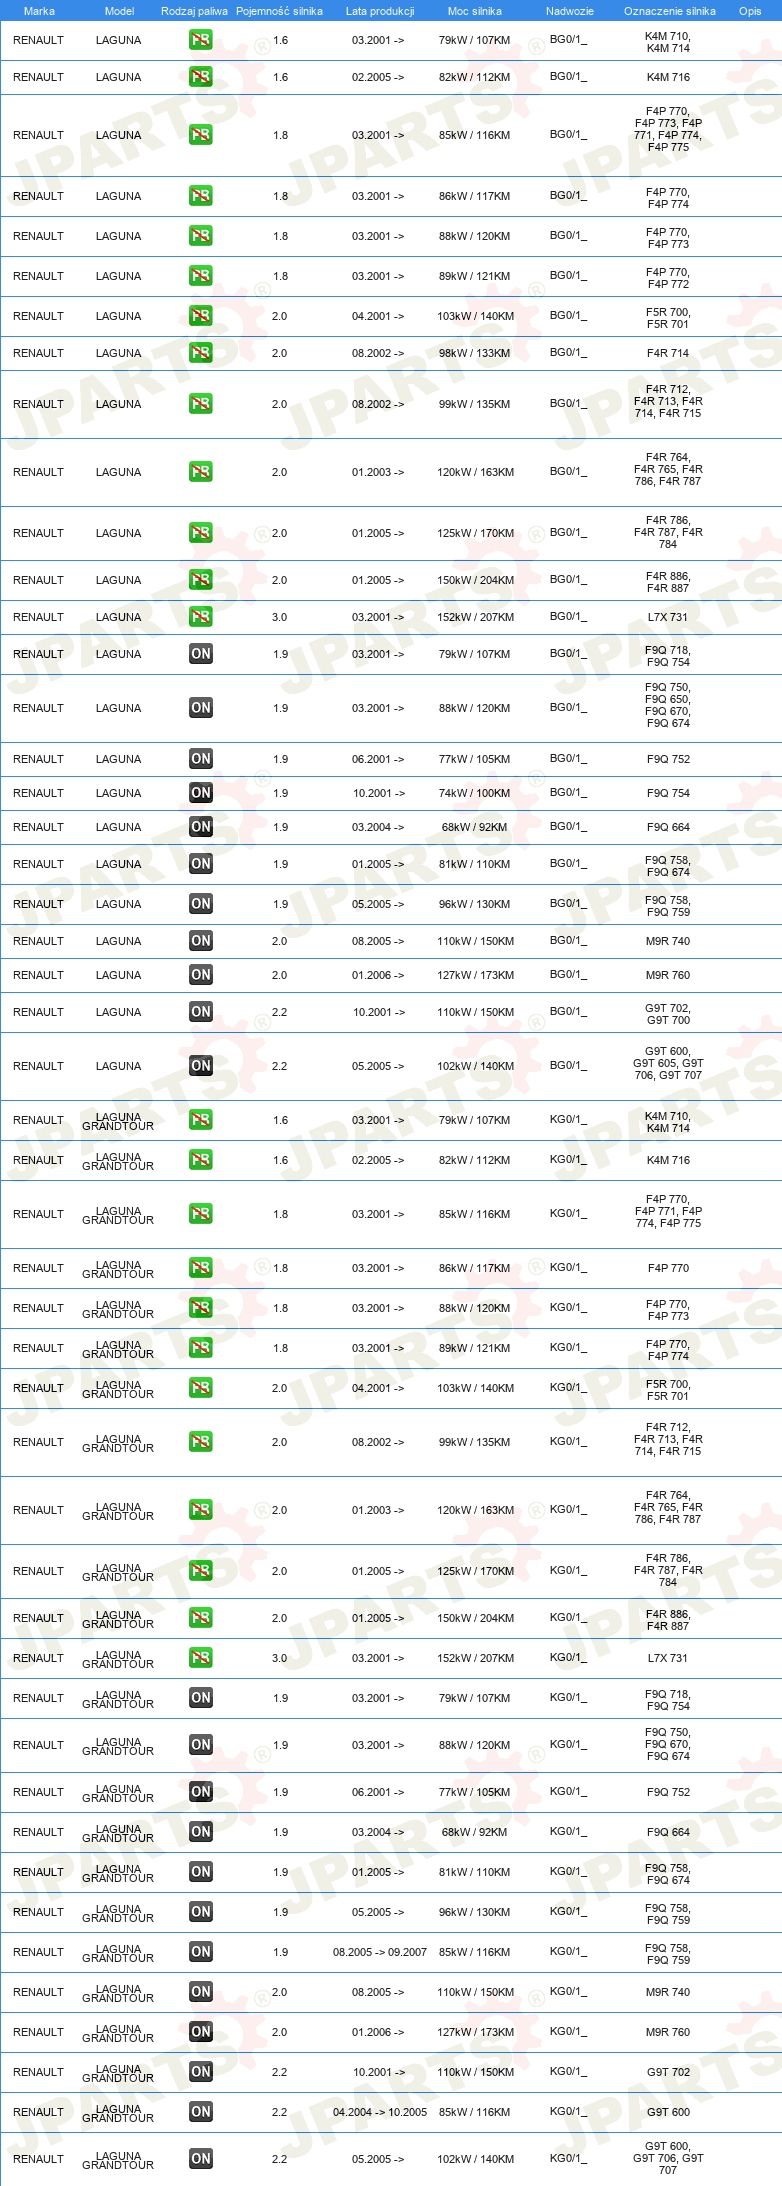The image size is (782, 2186).
Task: Click PB icon in Grandtour KG0/1_ 86kW / 117KM row
Action: (x=201, y=1268)
